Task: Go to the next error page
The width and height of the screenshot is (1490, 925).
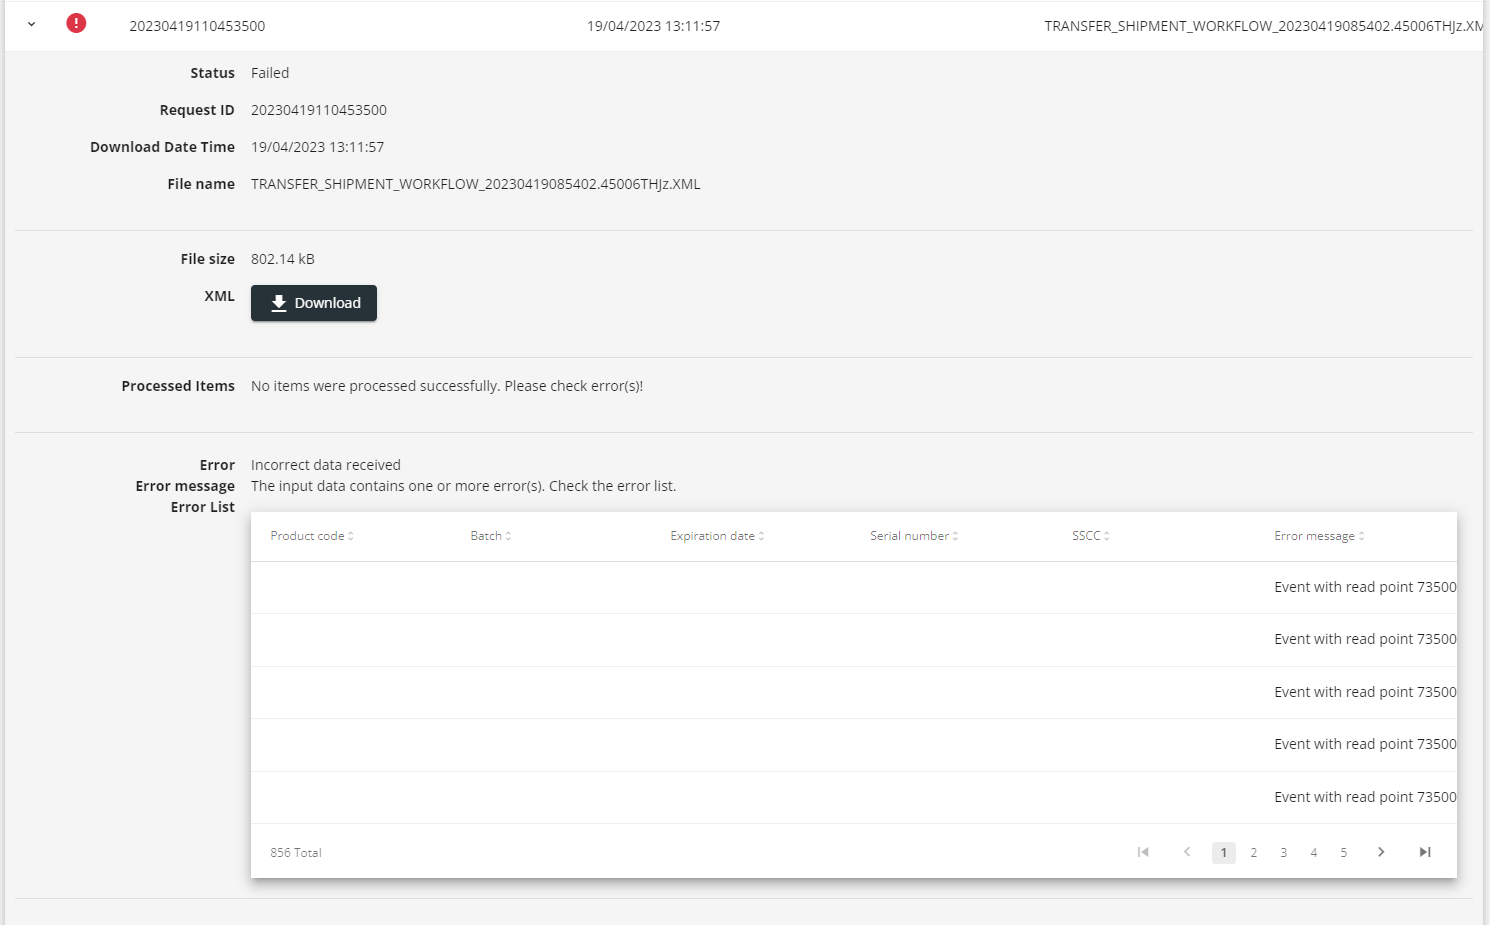Action: (1381, 852)
